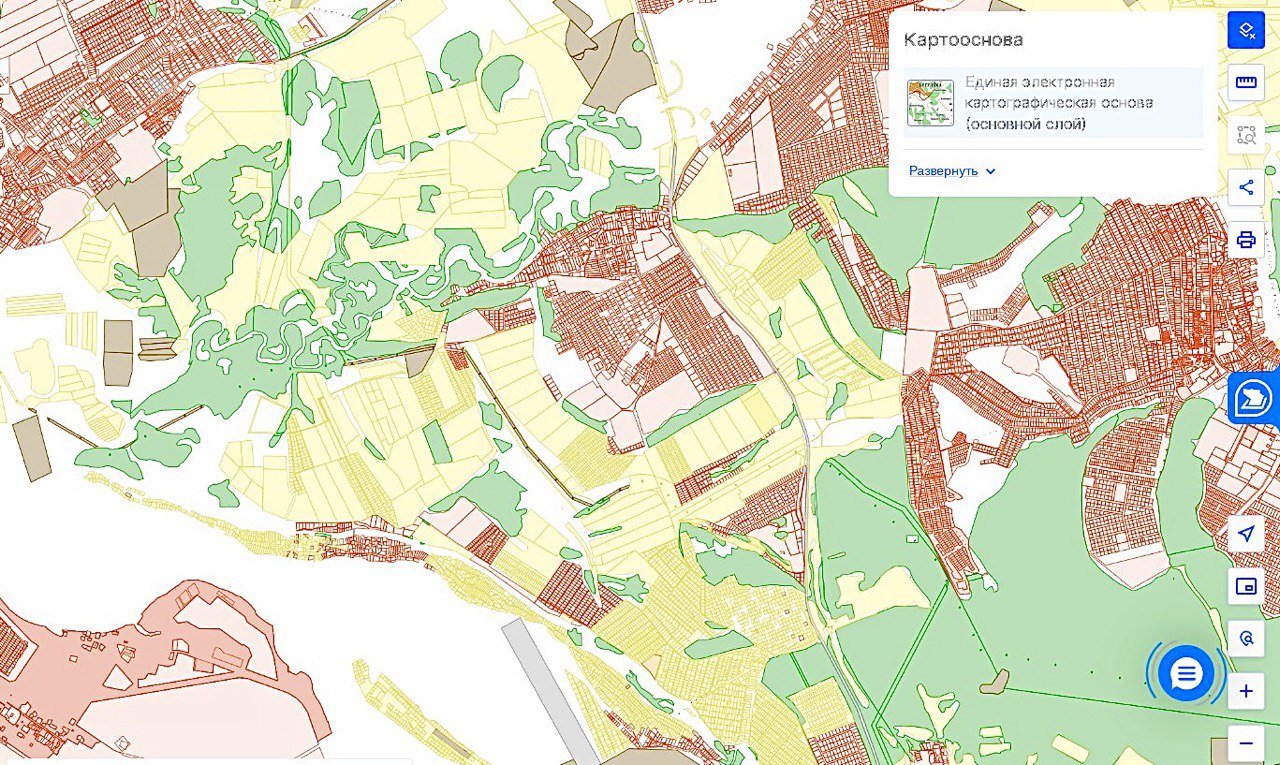Open the round chat assistant button

(1186, 673)
